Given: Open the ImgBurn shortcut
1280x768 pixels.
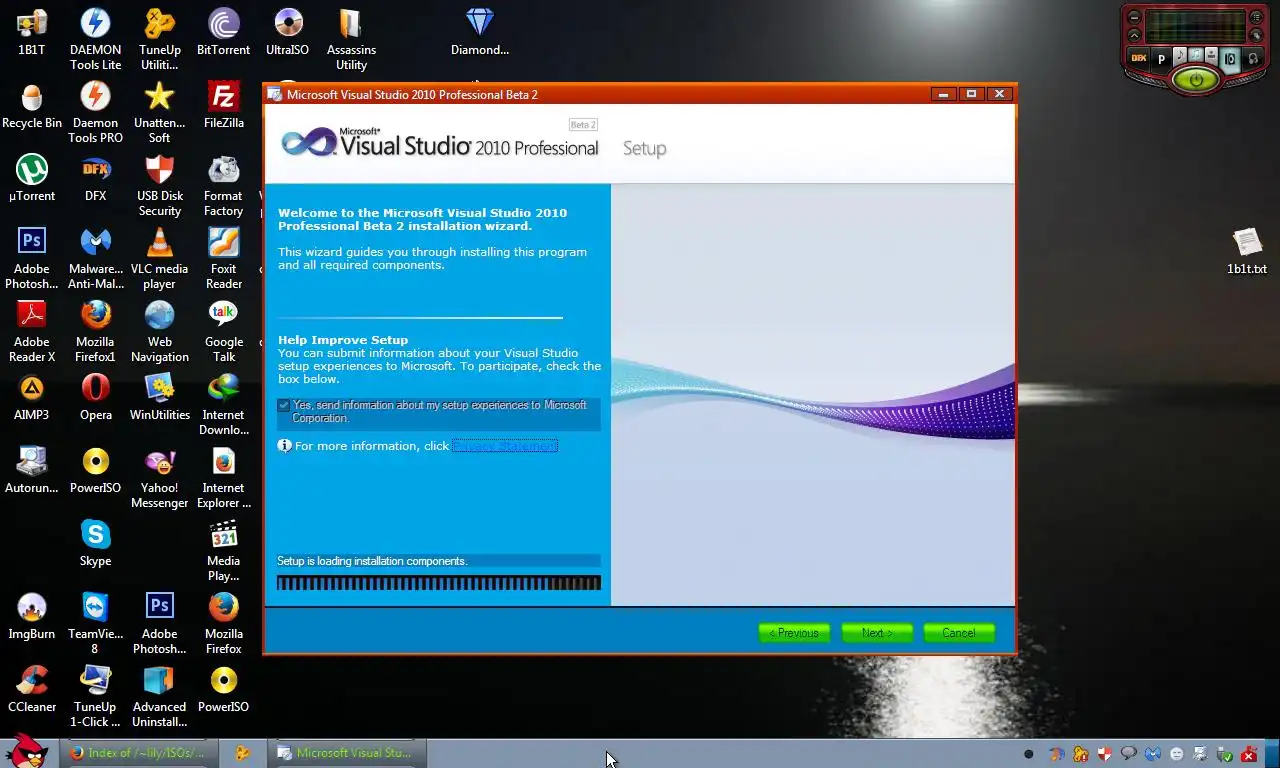Looking at the screenshot, I should coord(32,616).
